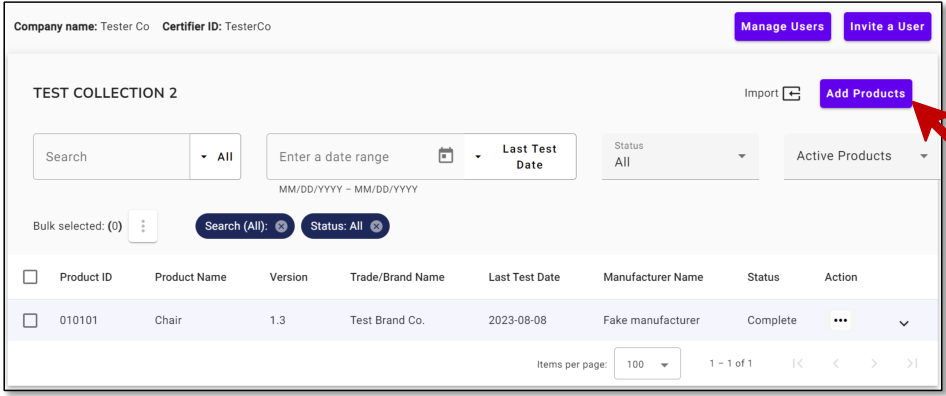
Task: Click the Status column header
Action: tap(763, 277)
